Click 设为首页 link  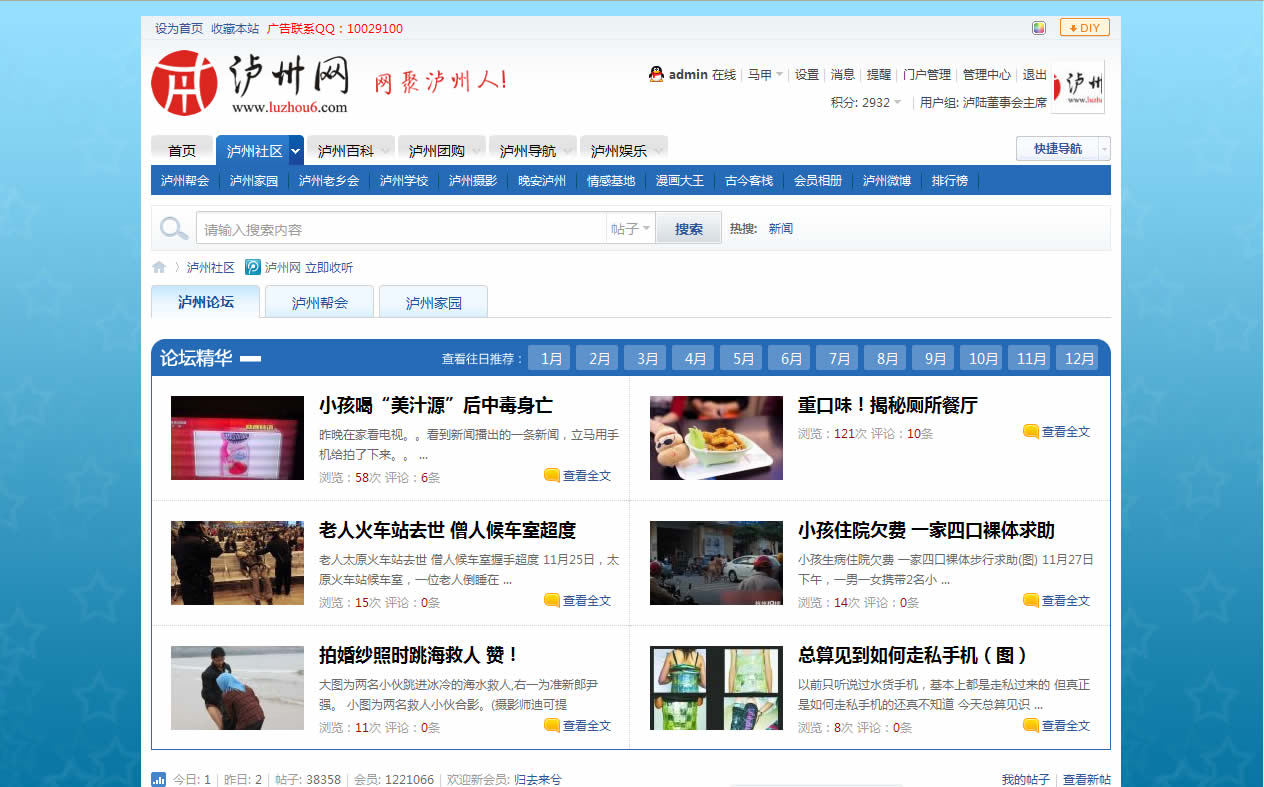point(179,29)
